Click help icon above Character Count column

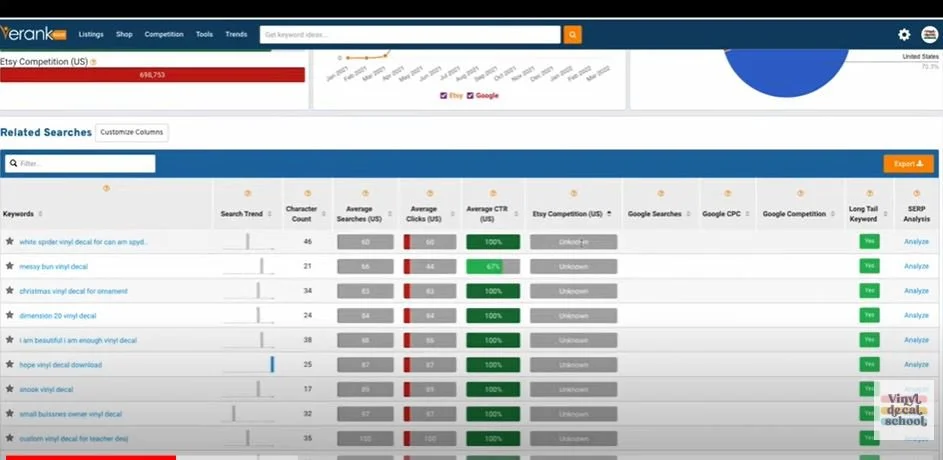[x=308, y=194]
